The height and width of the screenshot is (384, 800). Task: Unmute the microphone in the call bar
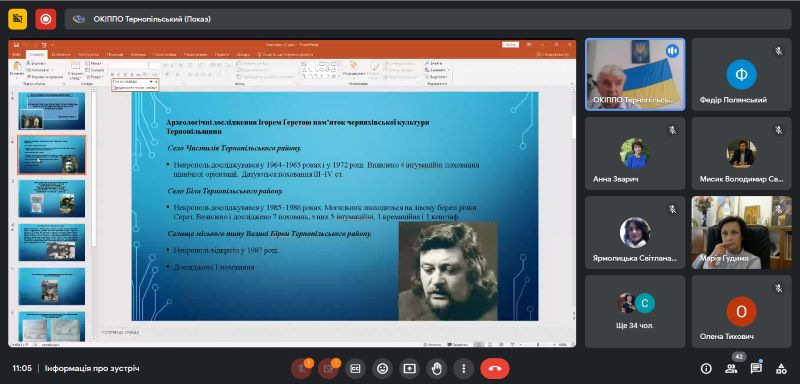pos(301,368)
